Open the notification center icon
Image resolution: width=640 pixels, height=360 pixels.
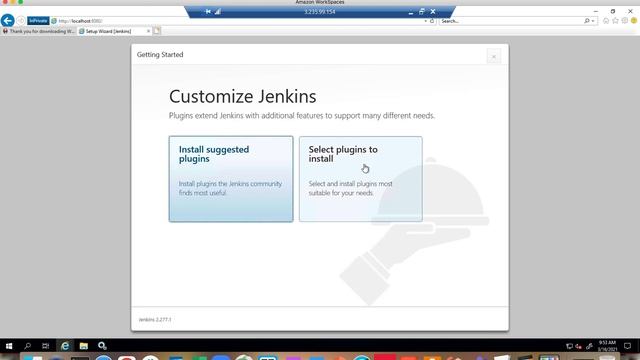pyautogui.click(x=627, y=346)
